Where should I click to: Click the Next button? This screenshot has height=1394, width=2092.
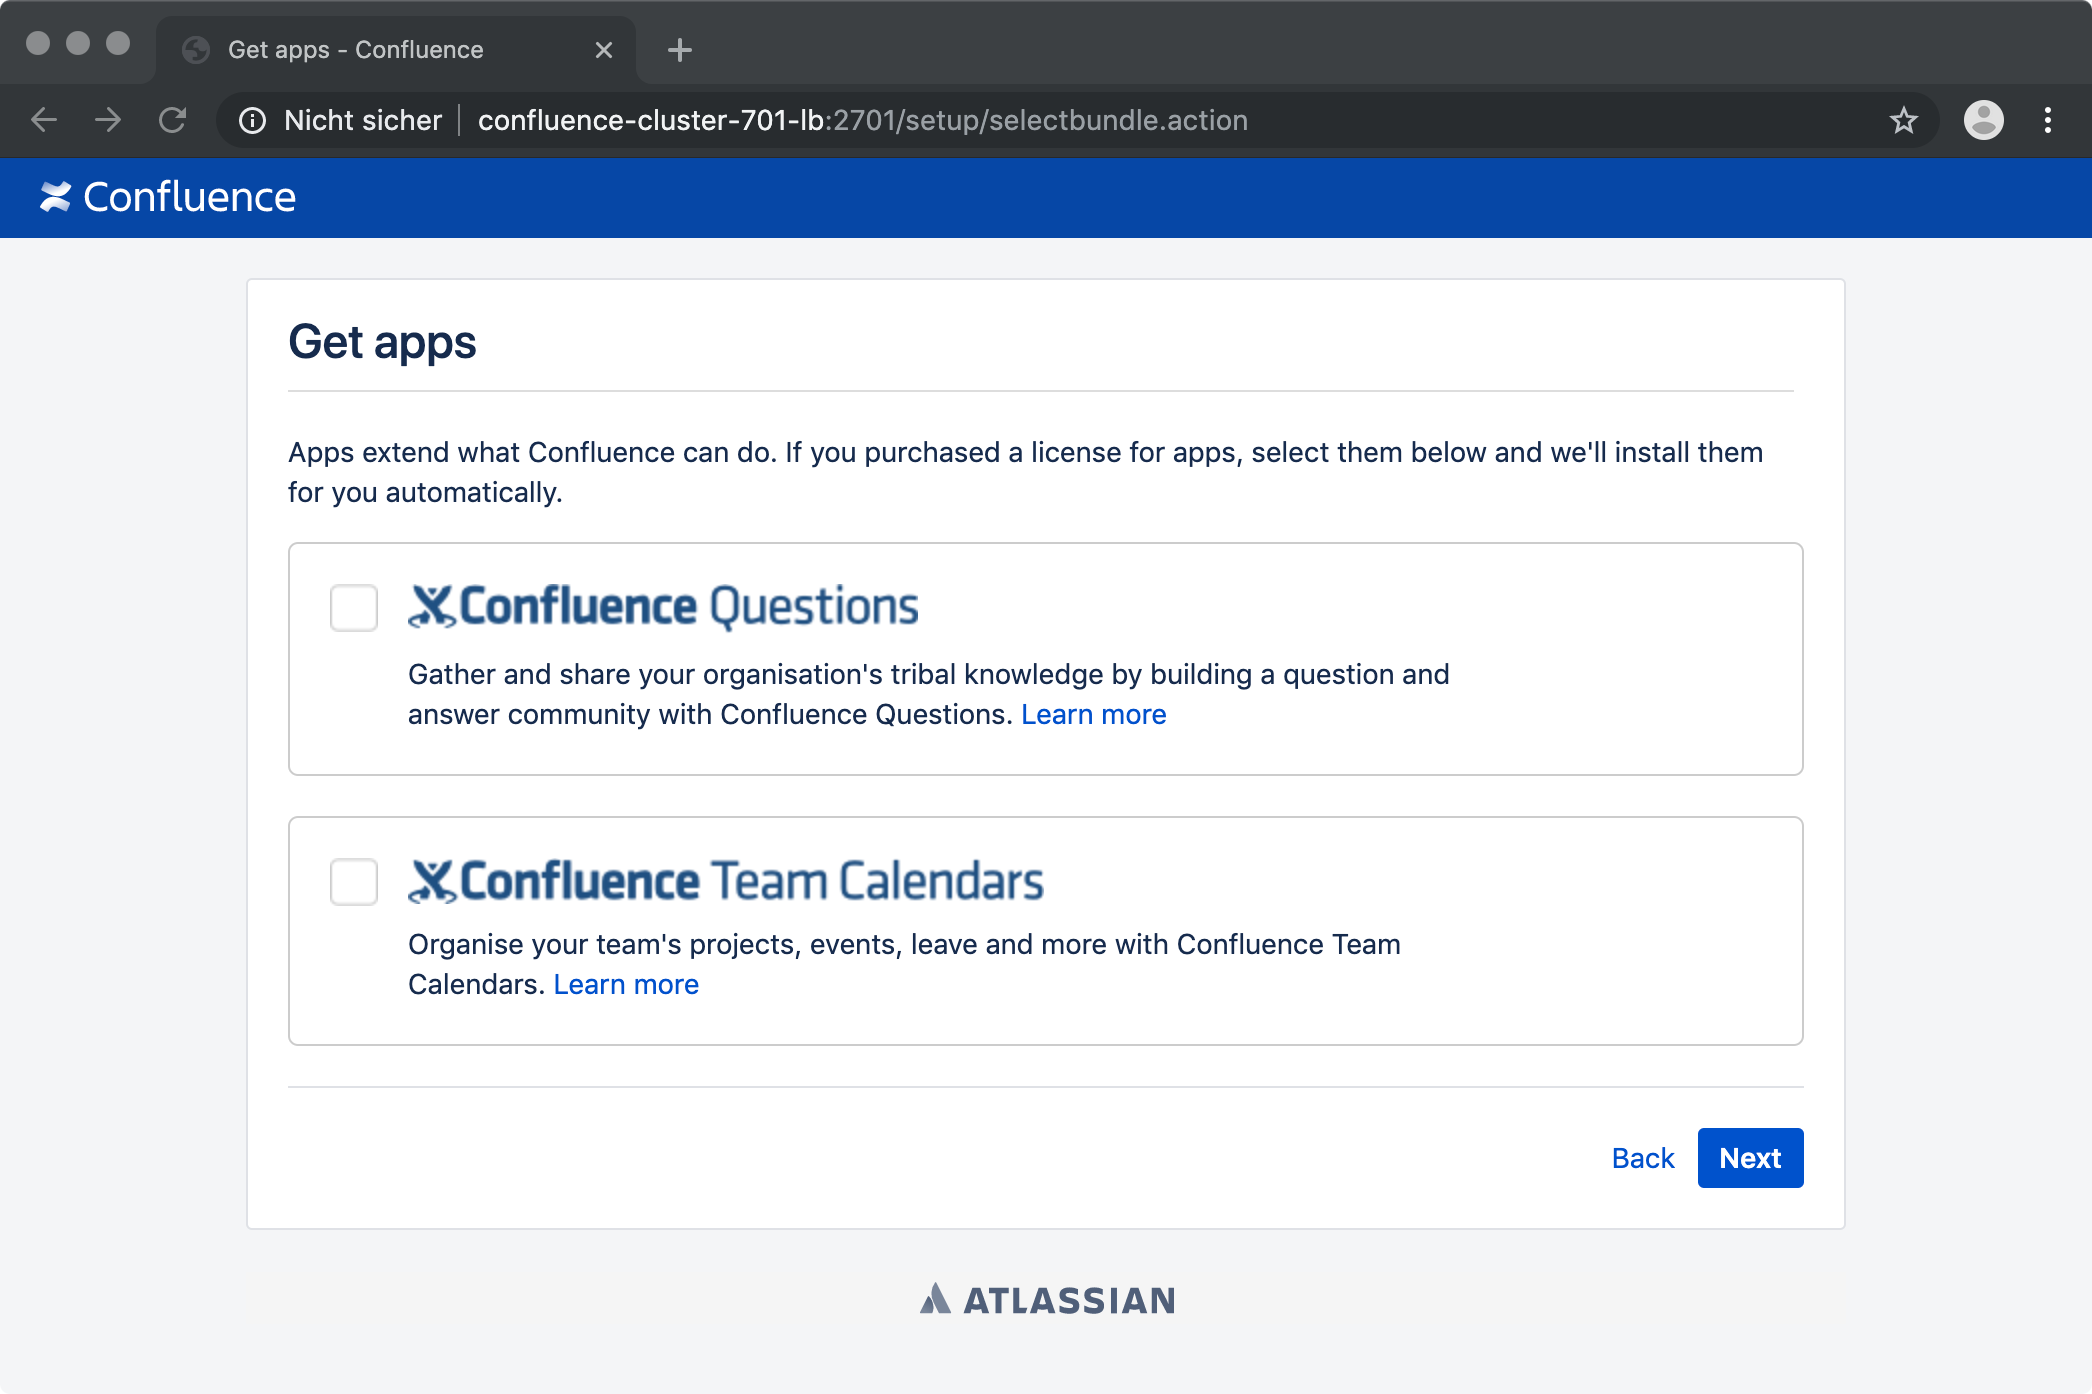pyautogui.click(x=1750, y=1158)
